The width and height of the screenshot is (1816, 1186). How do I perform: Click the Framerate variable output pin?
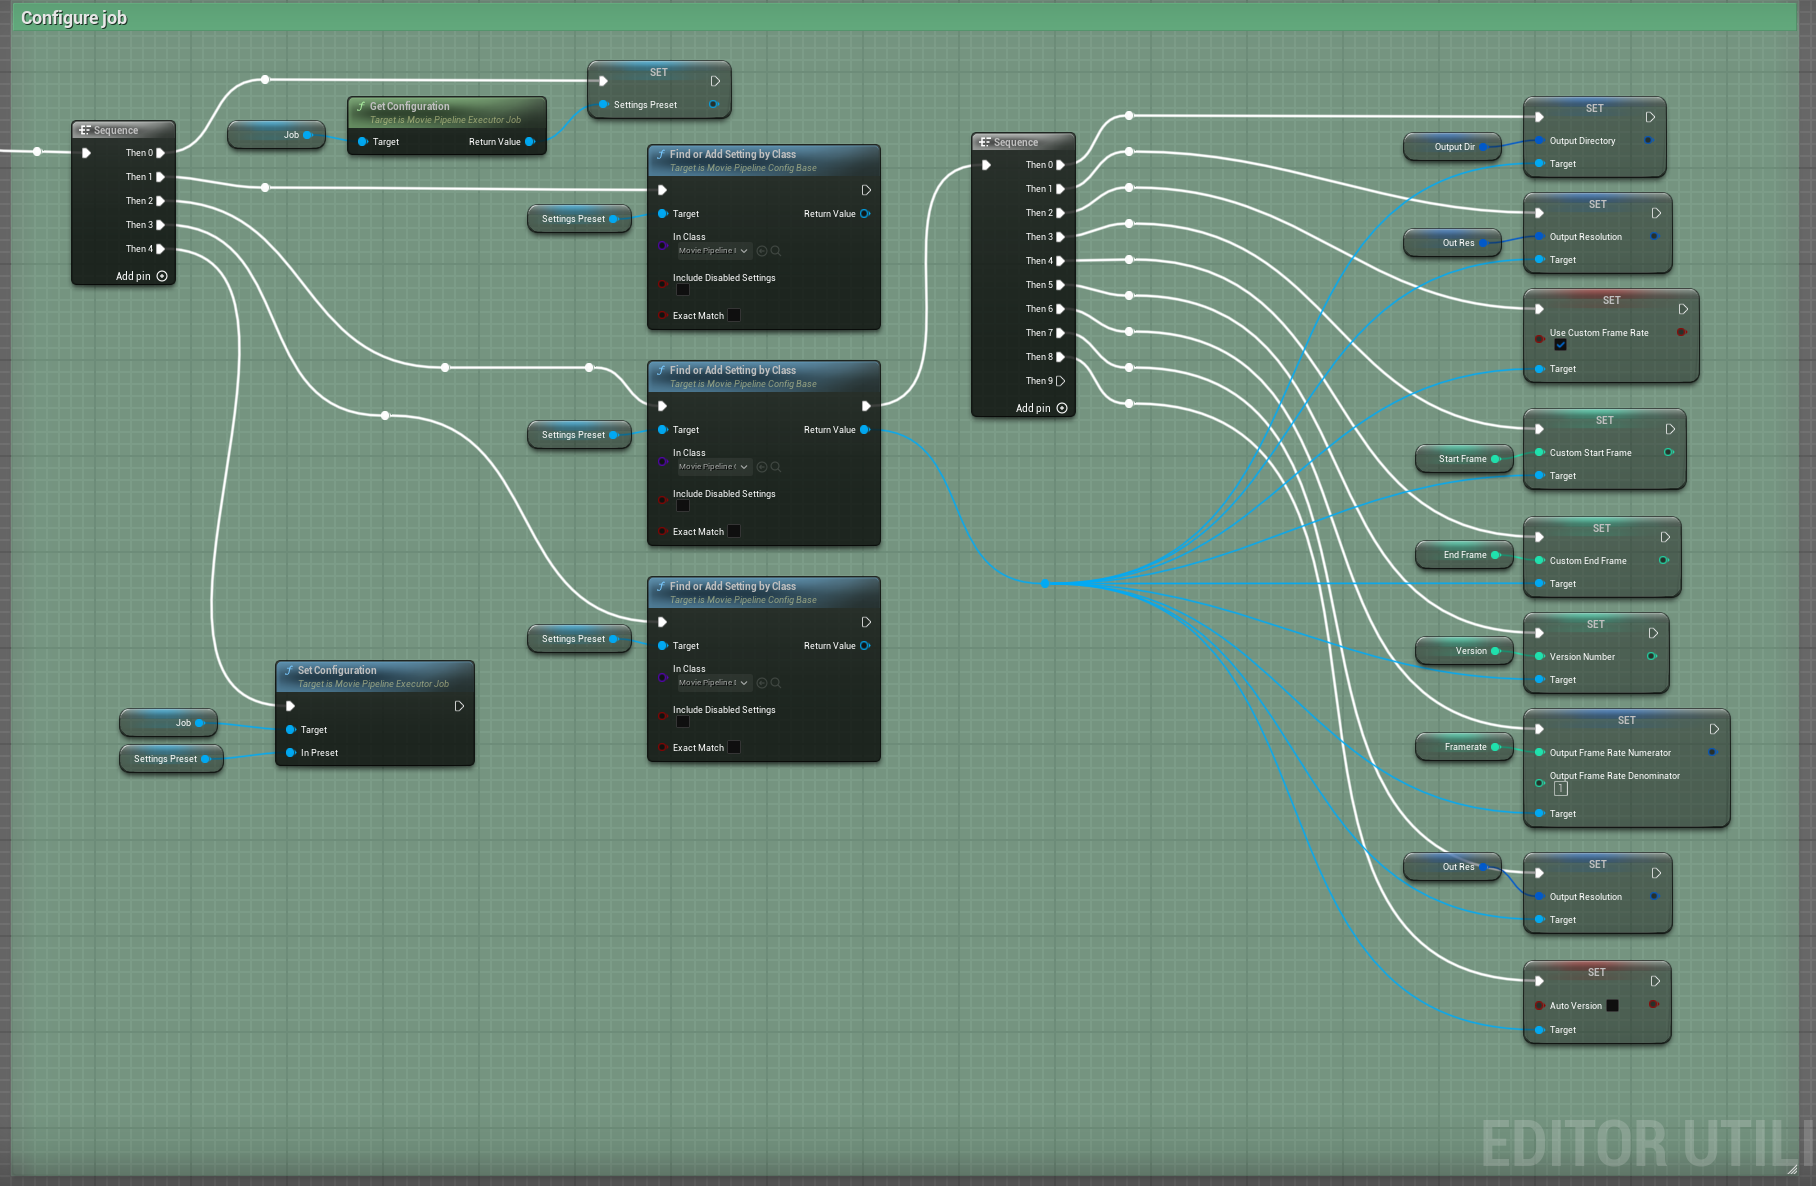point(1496,747)
